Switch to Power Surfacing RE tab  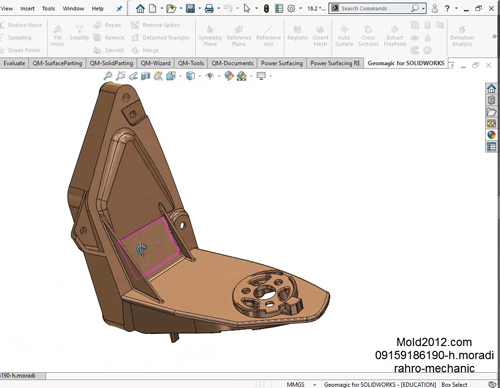(x=335, y=63)
